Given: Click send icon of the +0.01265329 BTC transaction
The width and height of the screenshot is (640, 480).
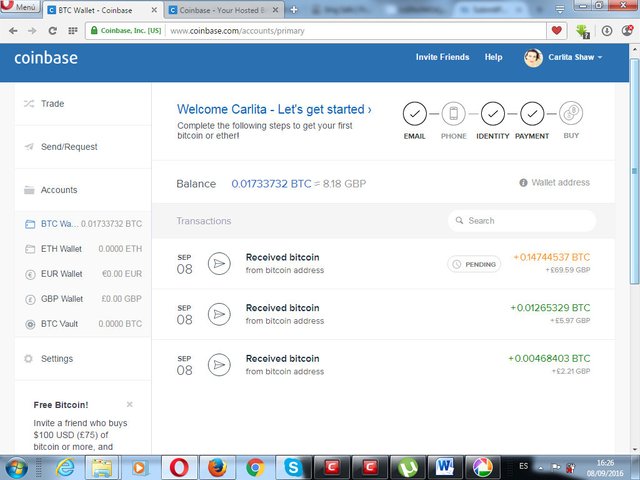Looking at the screenshot, I should [x=219, y=314].
